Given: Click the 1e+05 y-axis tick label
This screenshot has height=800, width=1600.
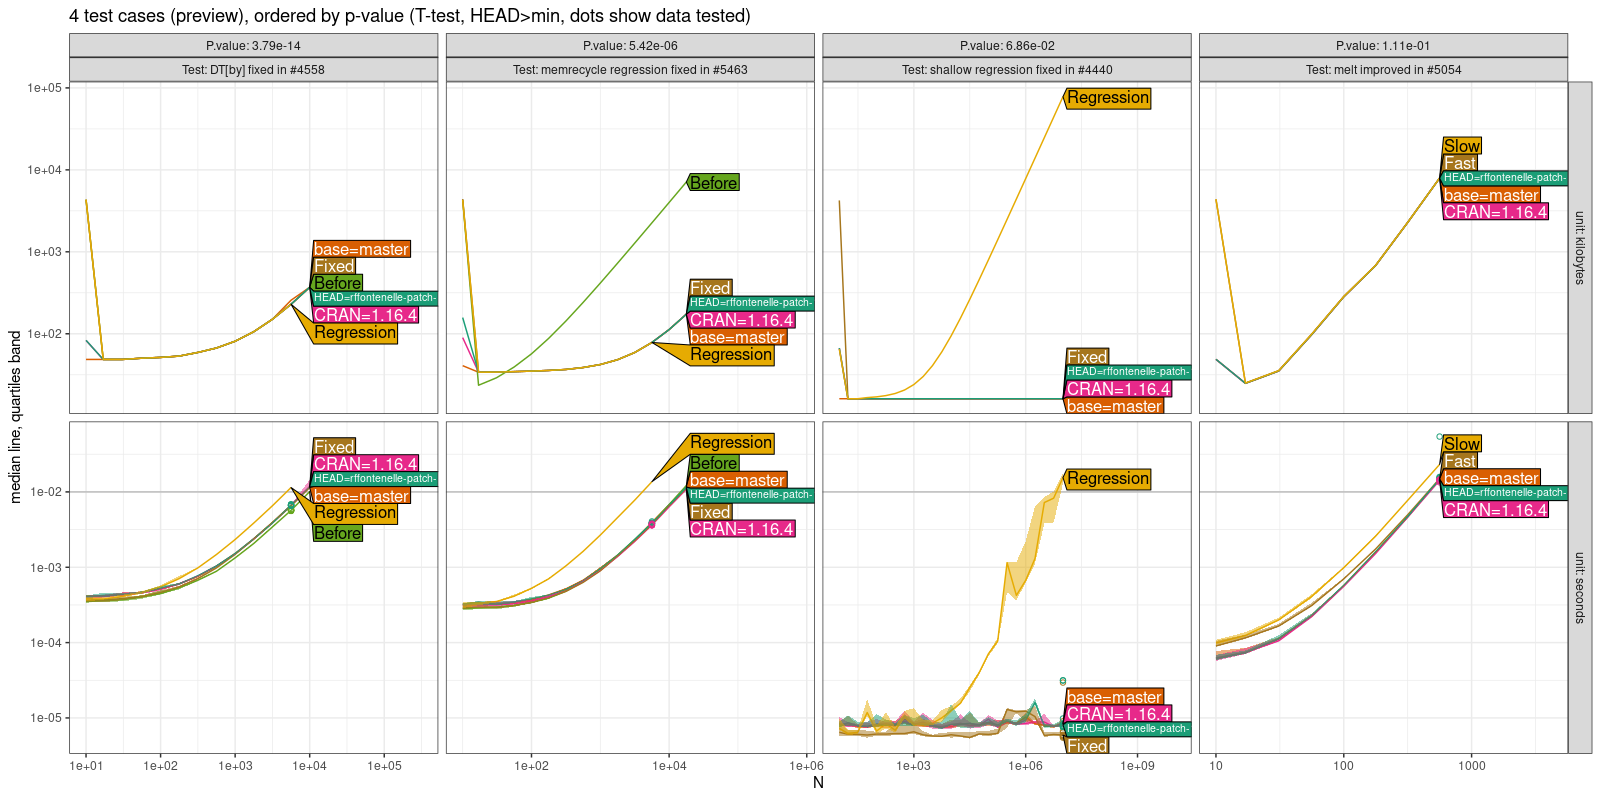Looking at the screenshot, I should (45, 88).
